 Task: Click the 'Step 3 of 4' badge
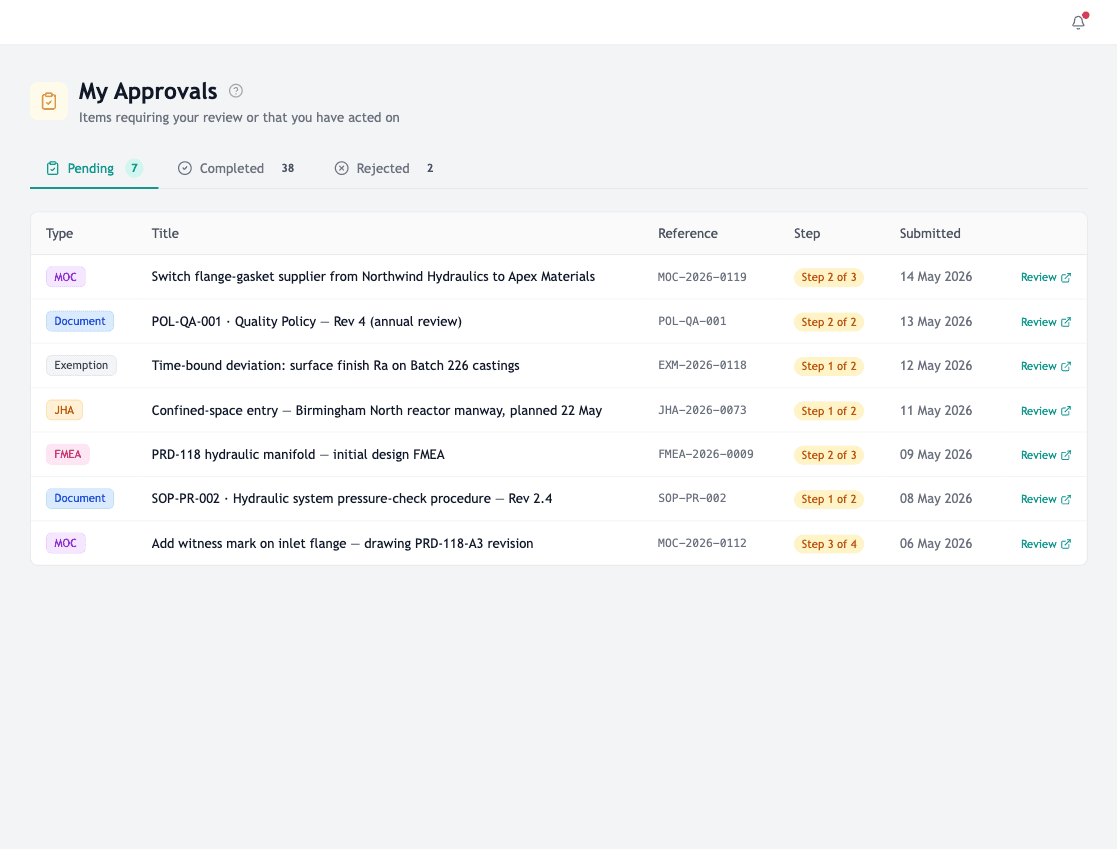(828, 544)
